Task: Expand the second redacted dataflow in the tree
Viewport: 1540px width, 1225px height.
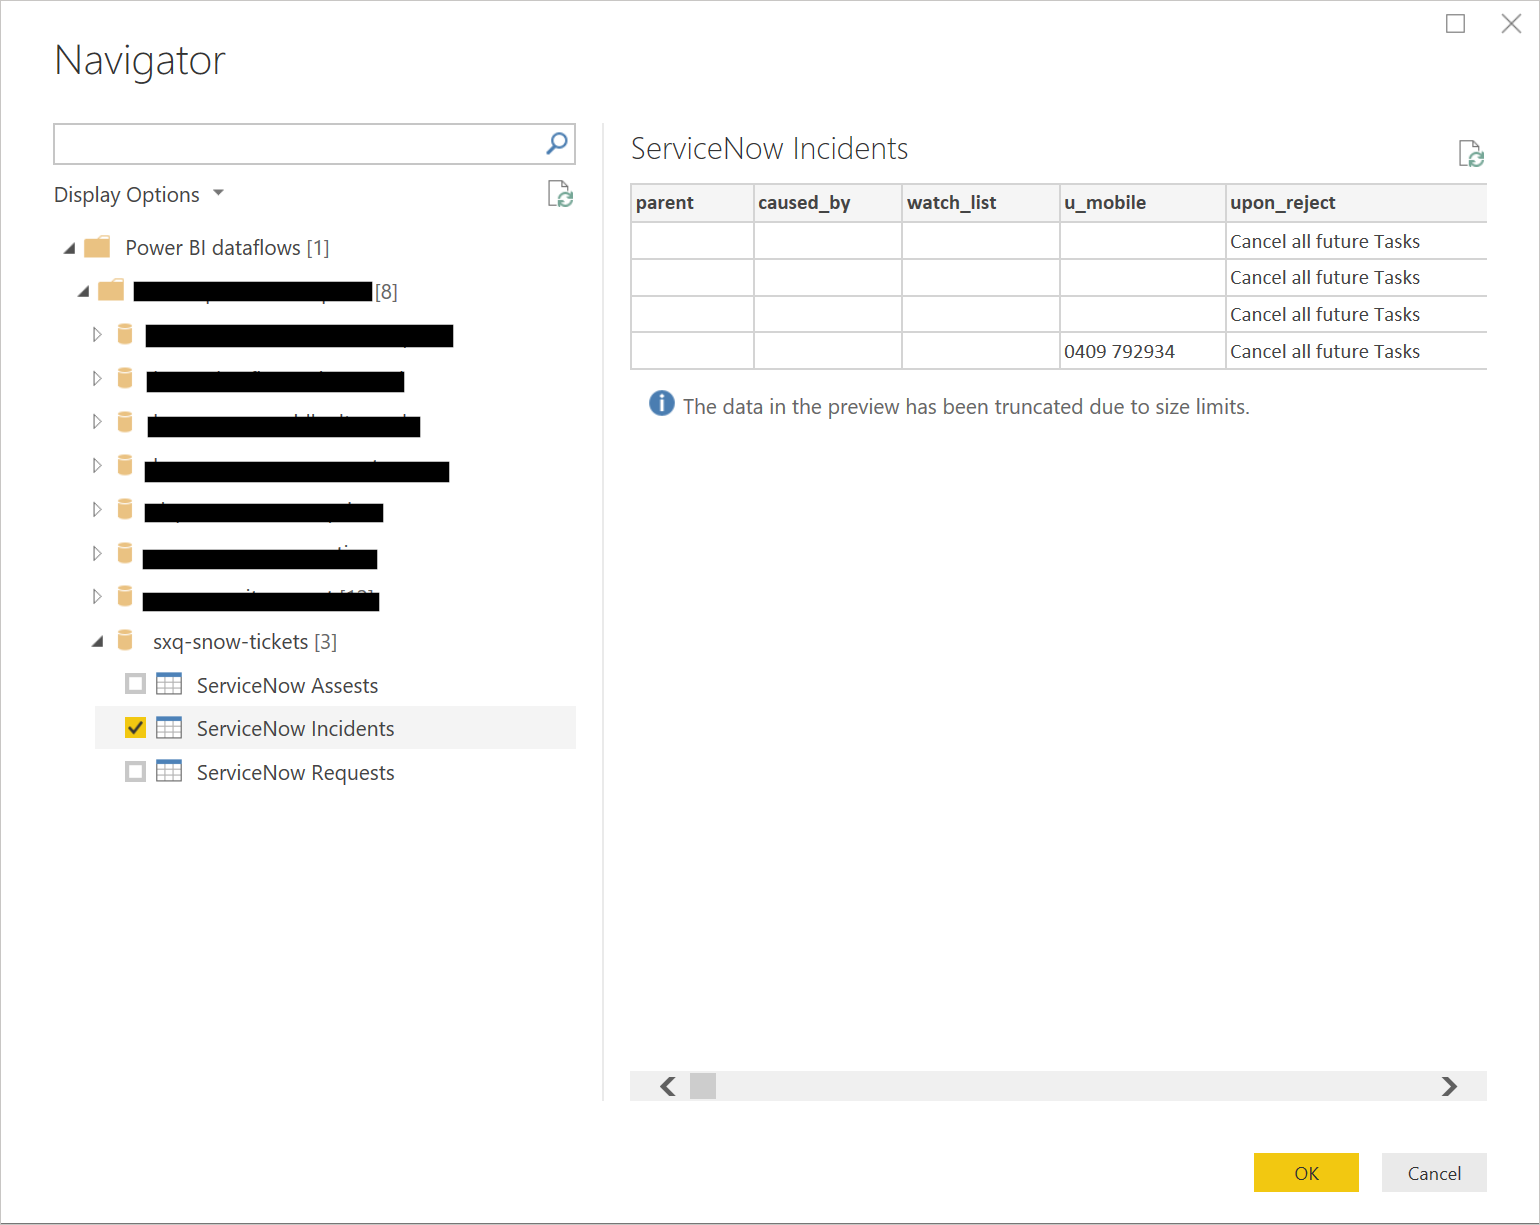Action: pyautogui.click(x=97, y=378)
